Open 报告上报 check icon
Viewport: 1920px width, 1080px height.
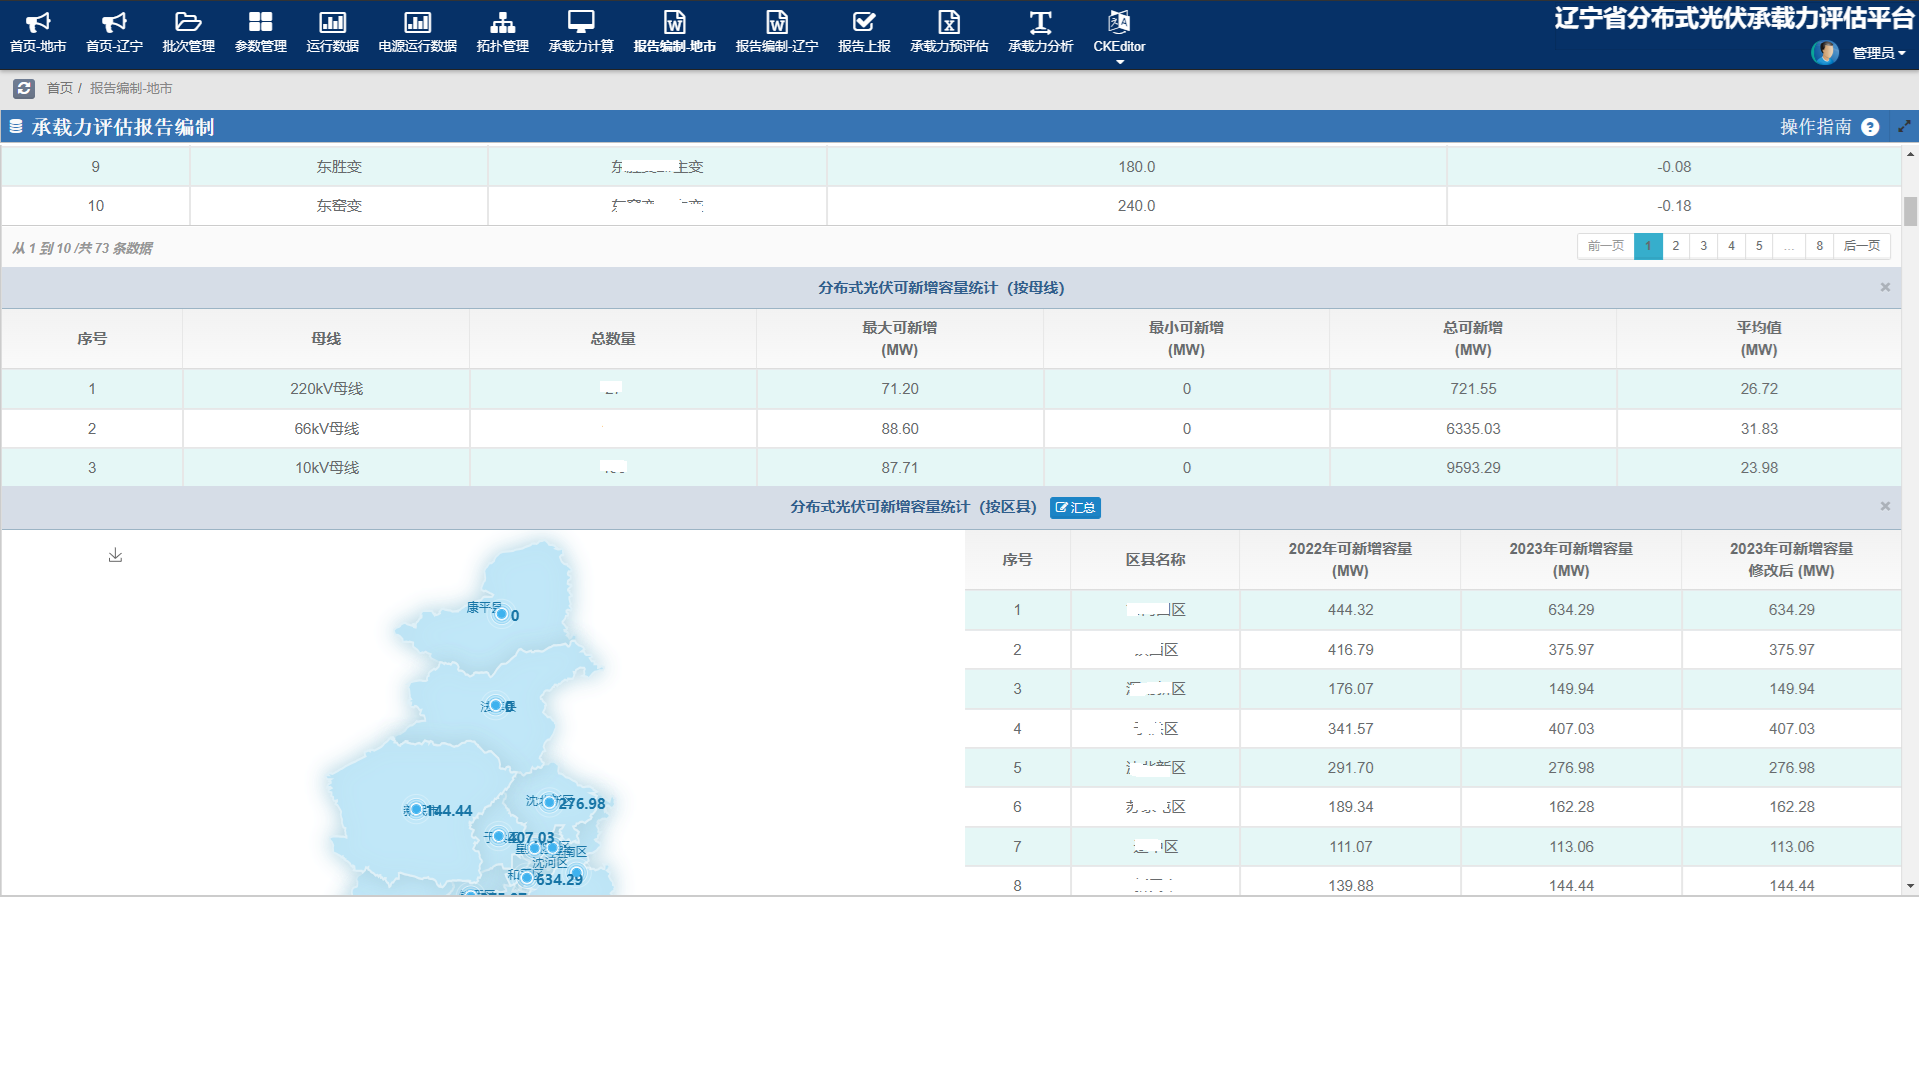click(864, 22)
